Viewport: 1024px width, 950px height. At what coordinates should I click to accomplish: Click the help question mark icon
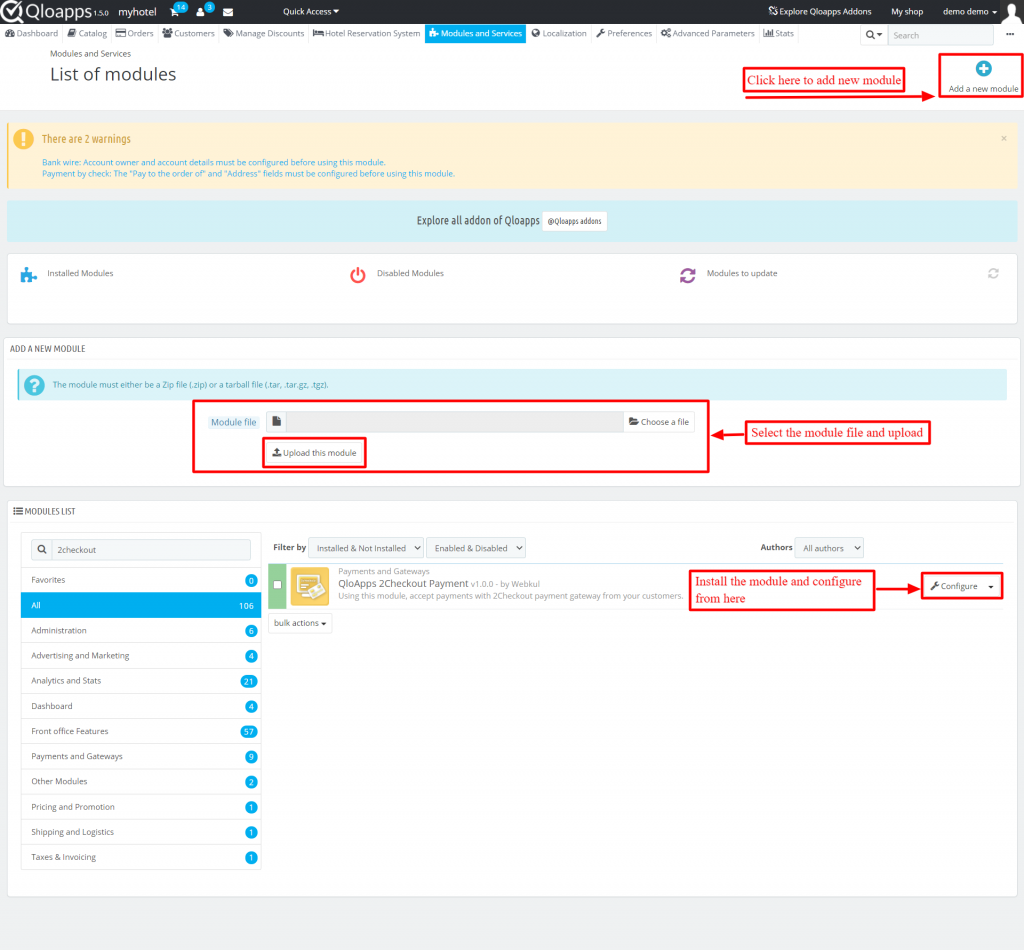point(35,385)
